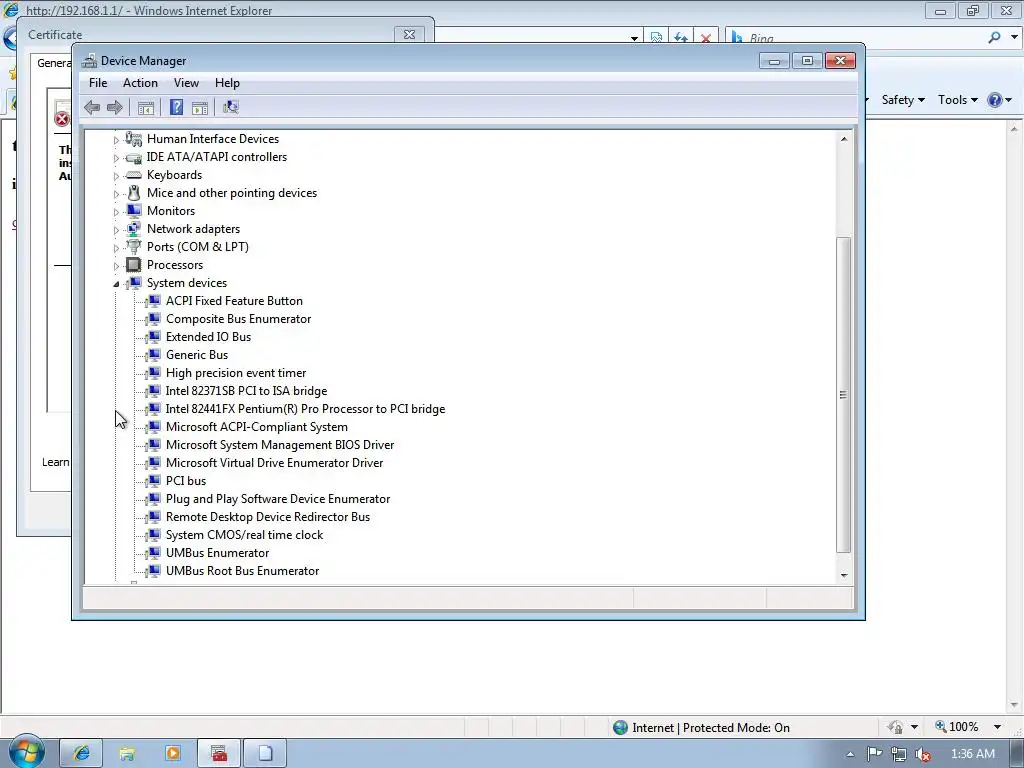Click the Bing search magnifier icon
The height and width of the screenshot is (768, 1024).
(x=995, y=38)
